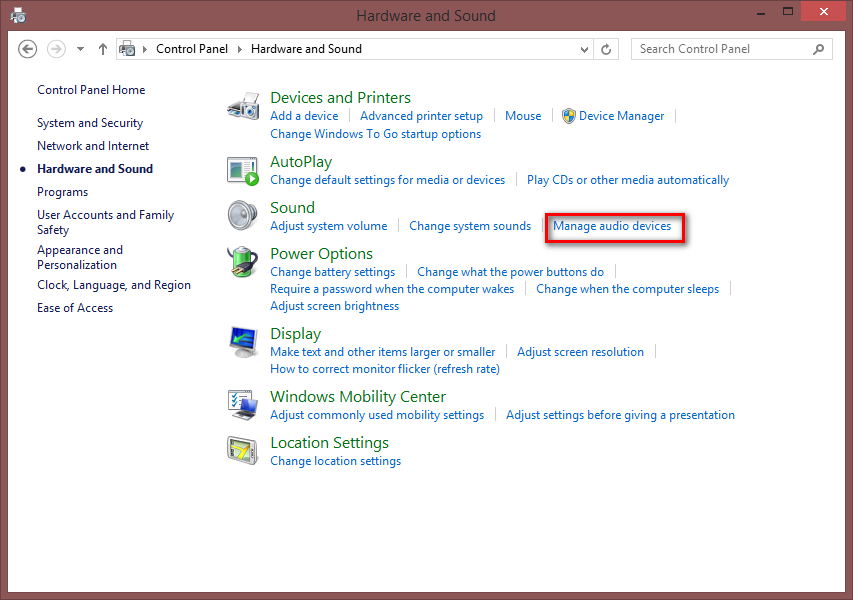The image size is (853, 600).
Task: Click the Power Options battery icon
Action: point(243,261)
